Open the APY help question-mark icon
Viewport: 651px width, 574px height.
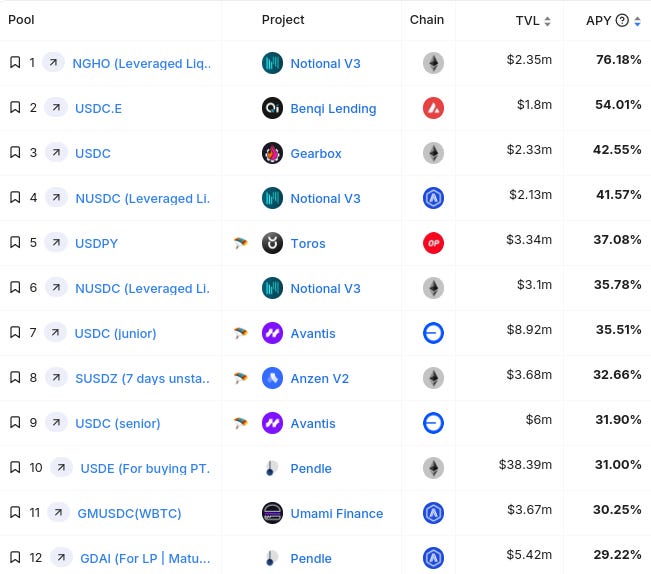(622, 20)
